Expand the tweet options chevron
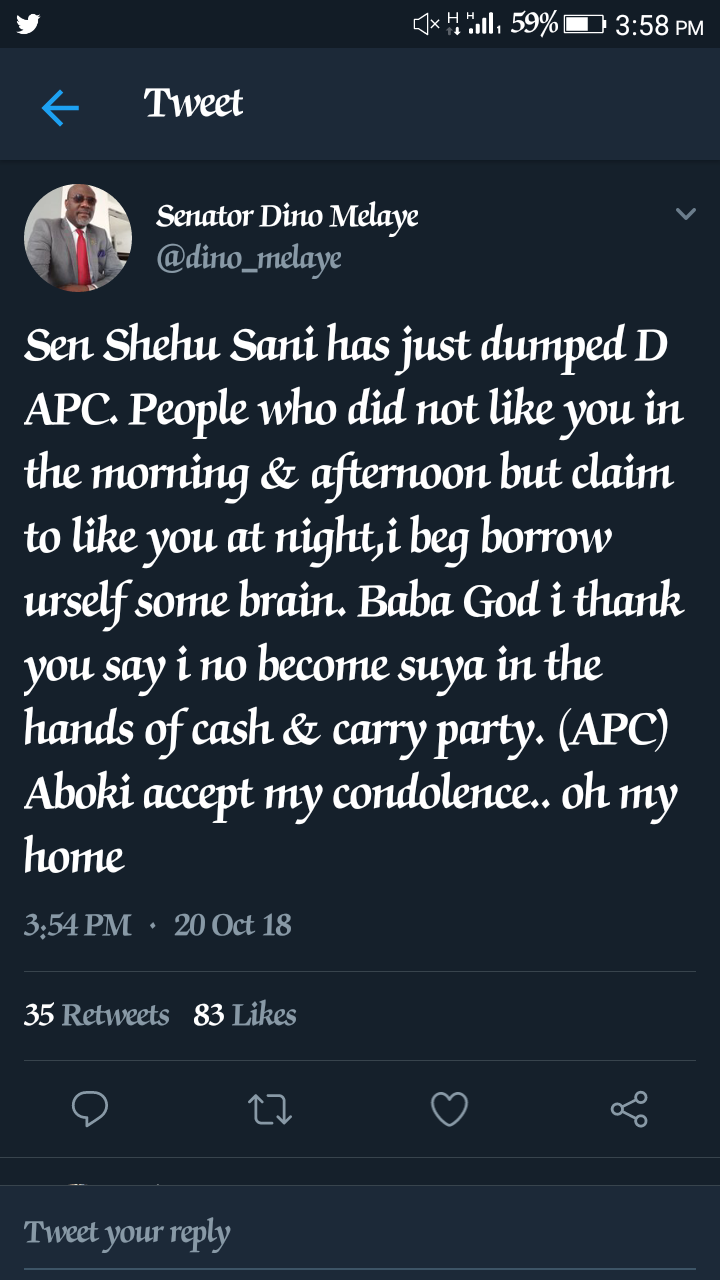Viewport: 720px width, 1280px height. 685,214
